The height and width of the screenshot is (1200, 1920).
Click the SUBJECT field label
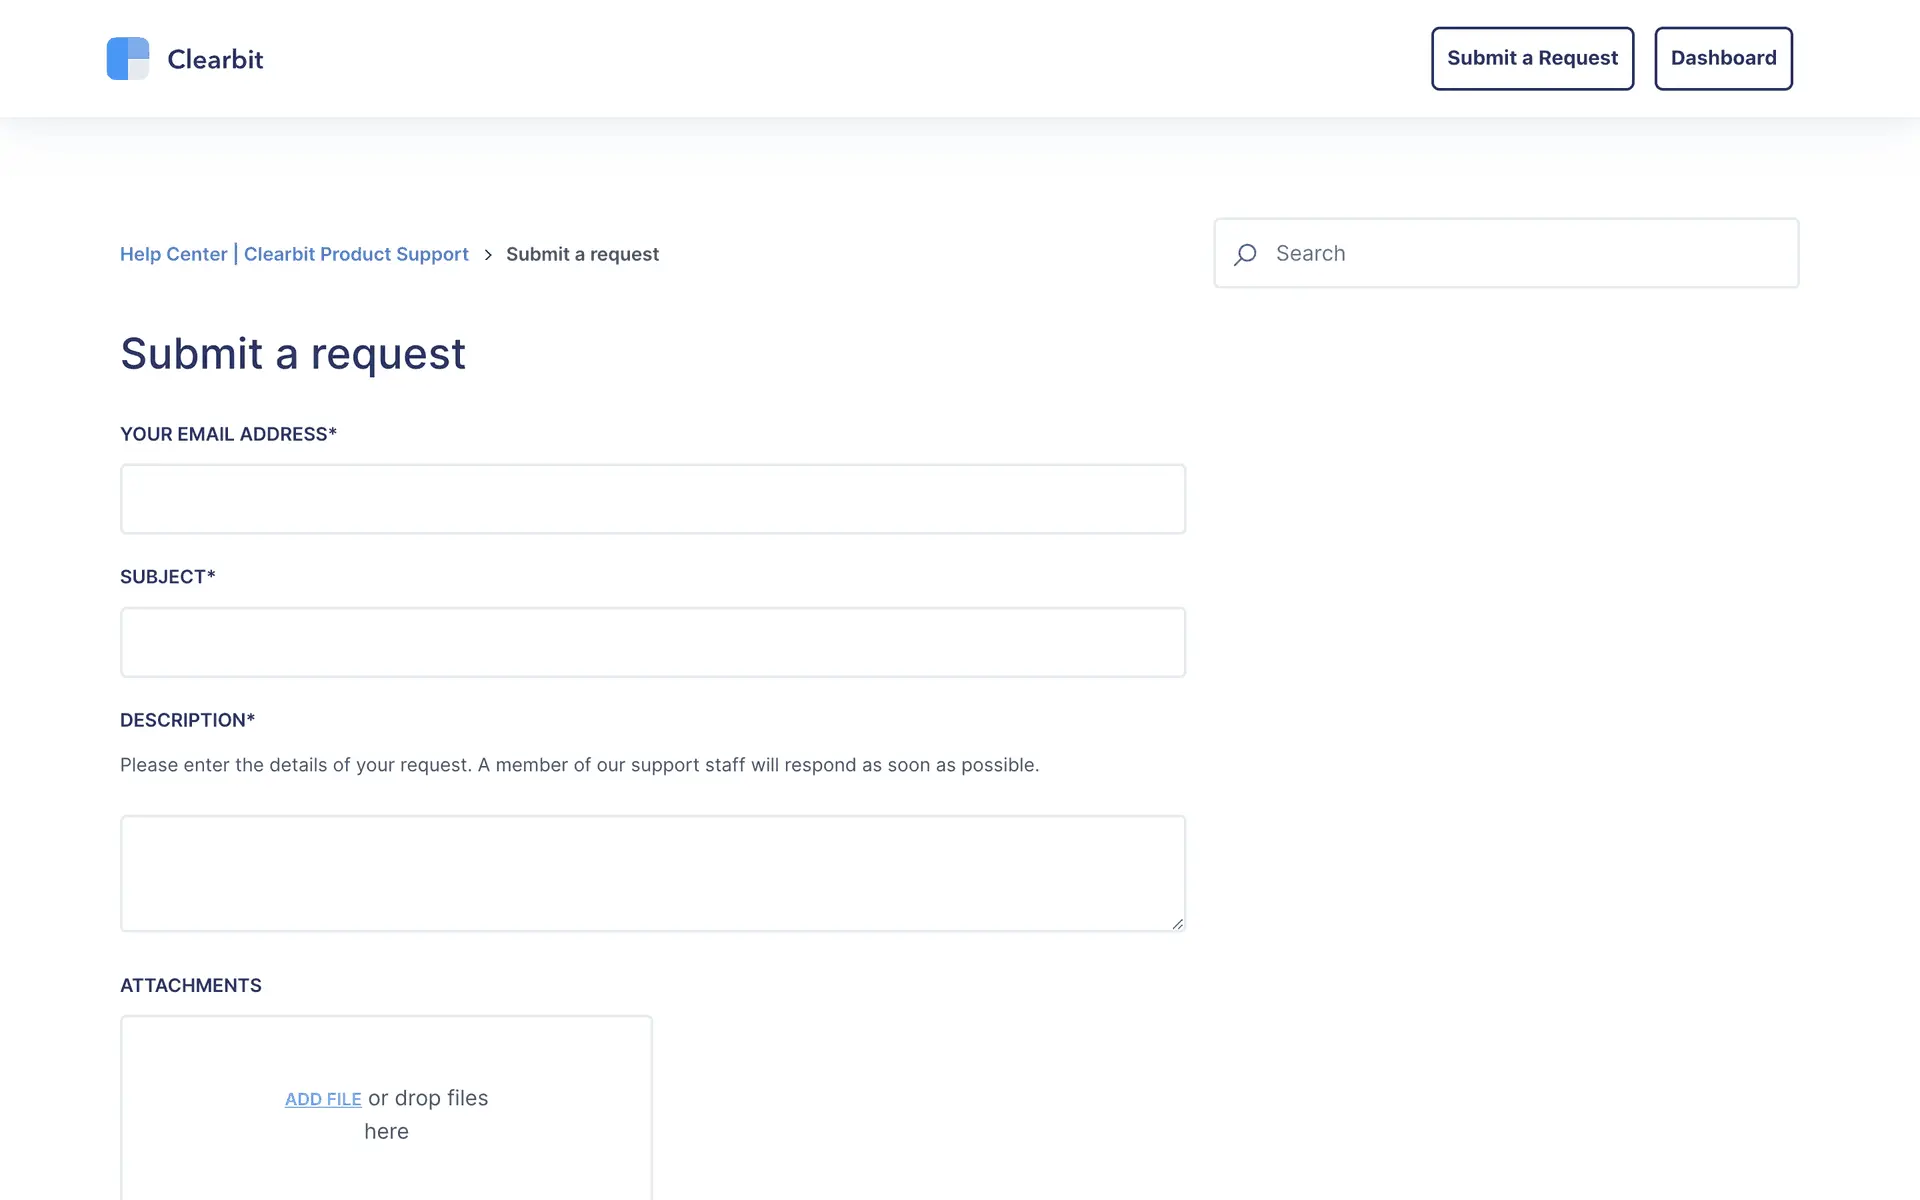[x=168, y=577]
